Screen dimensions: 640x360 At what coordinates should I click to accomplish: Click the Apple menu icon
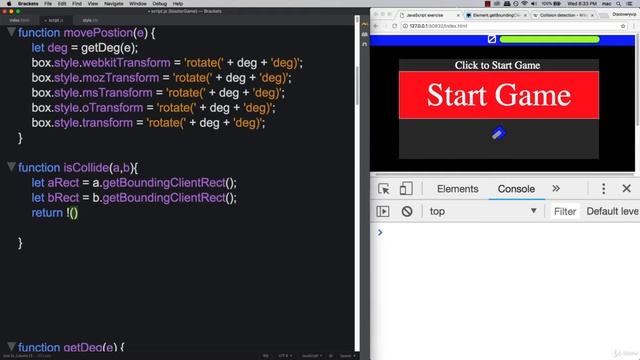click(9, 4)
